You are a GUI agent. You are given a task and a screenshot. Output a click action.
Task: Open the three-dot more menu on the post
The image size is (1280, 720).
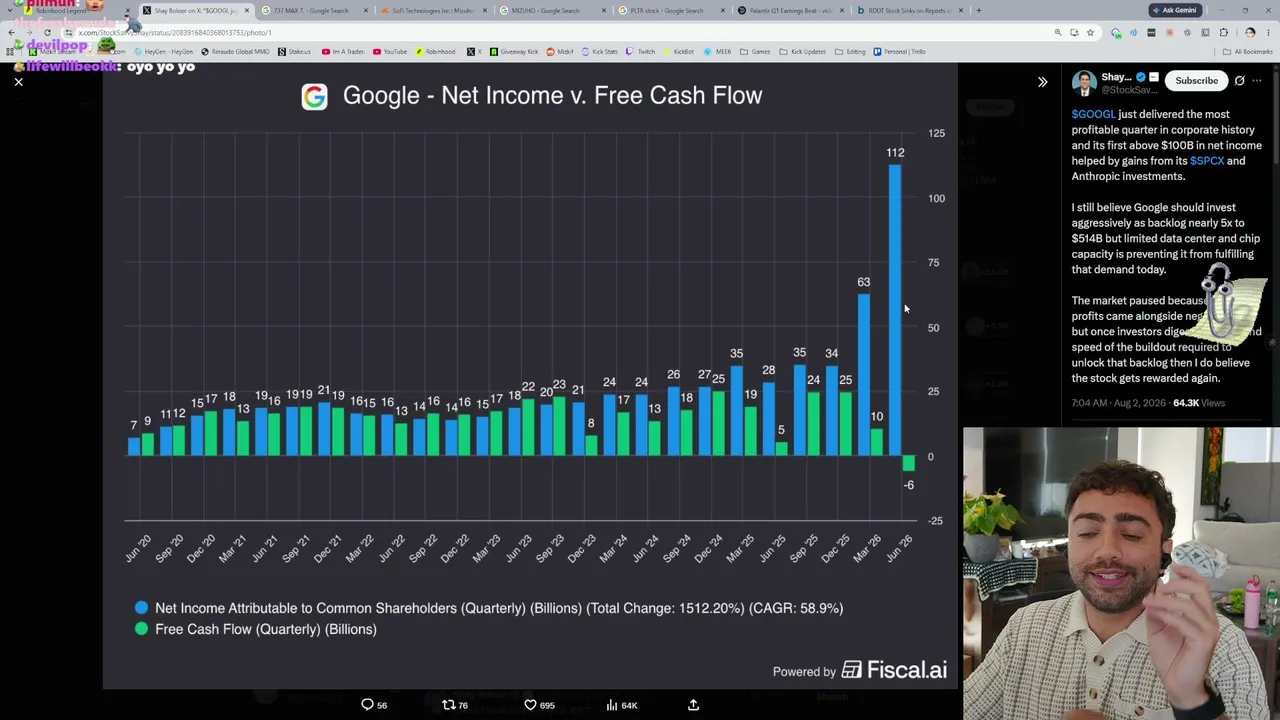(x=1257, y=80)
